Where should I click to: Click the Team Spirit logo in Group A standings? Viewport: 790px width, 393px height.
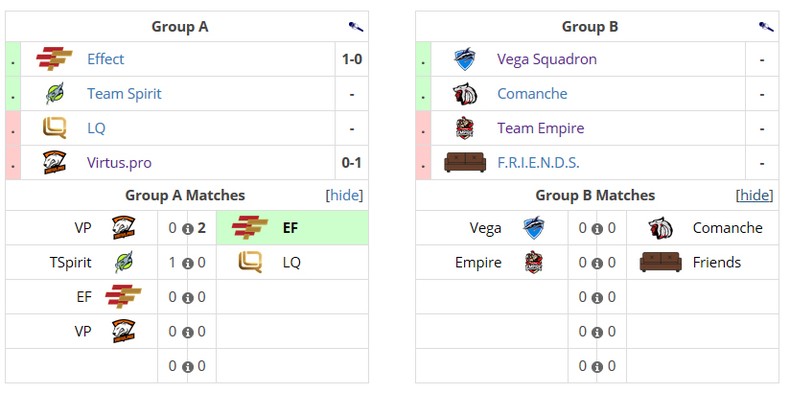click(x=54, y=93)
